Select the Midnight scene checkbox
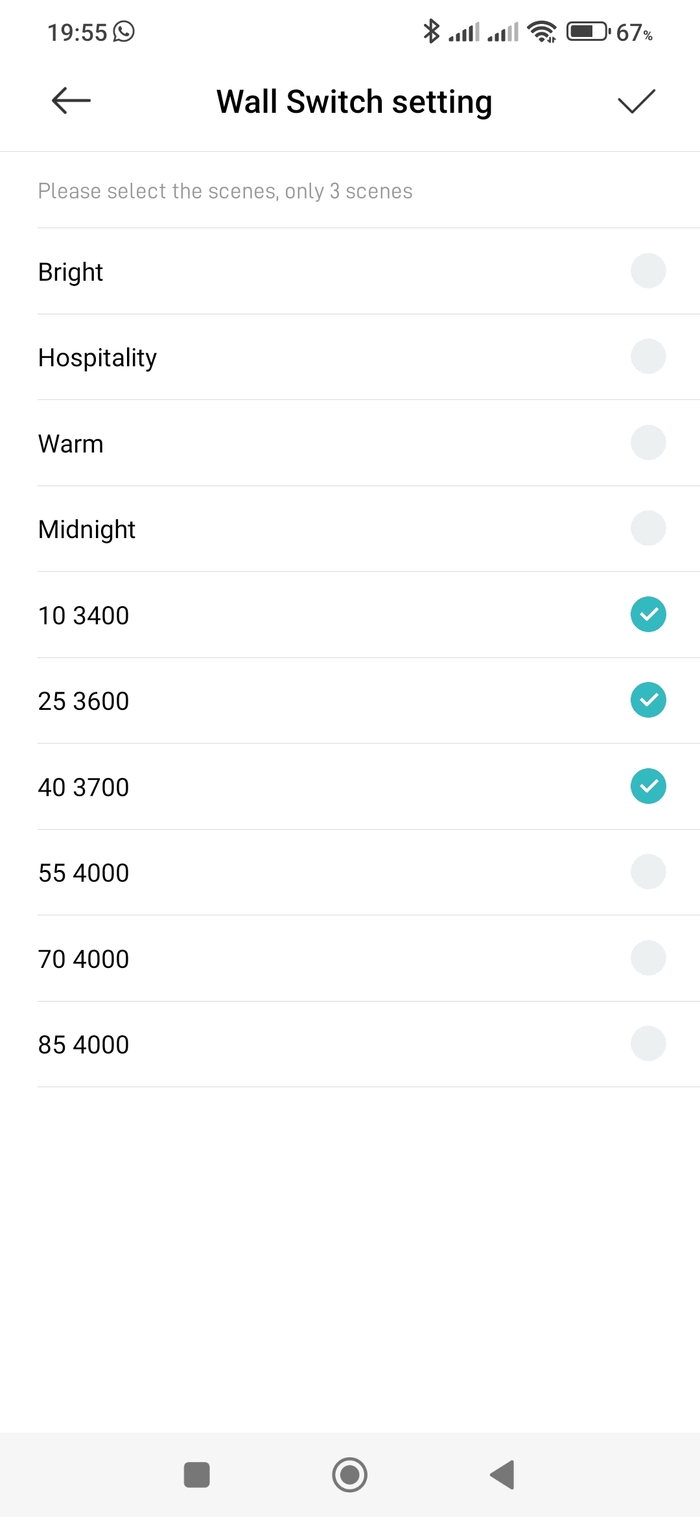 click(x=648, y=529)
